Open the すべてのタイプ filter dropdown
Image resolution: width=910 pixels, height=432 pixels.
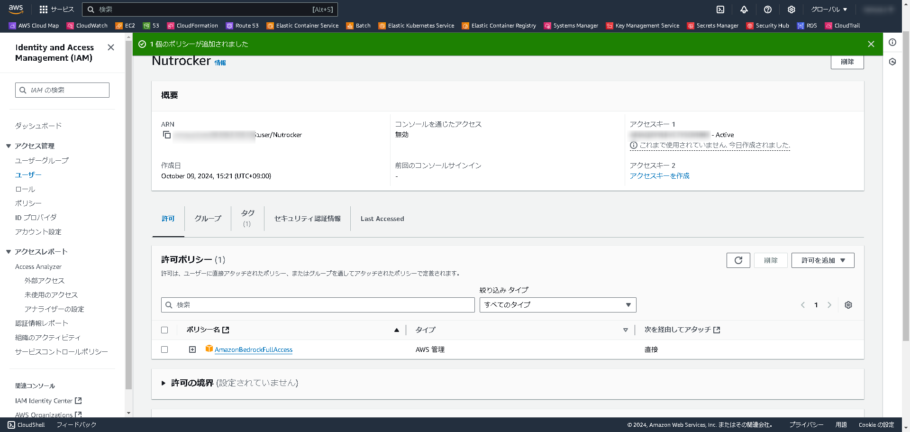coord(558,305)
